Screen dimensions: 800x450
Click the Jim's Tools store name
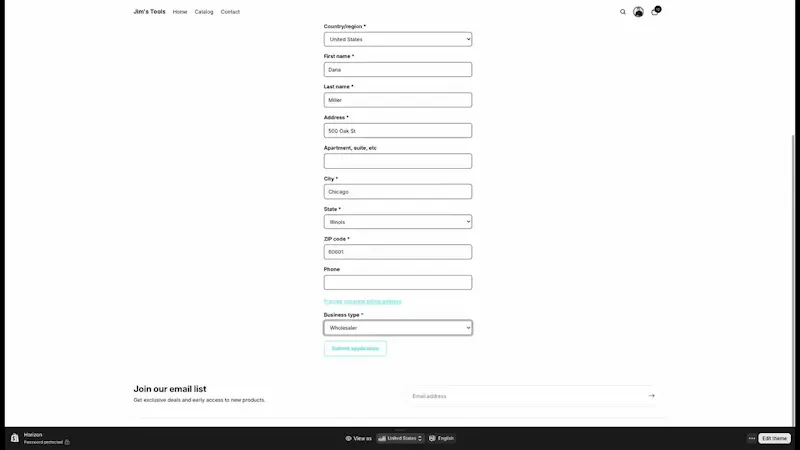[x=149, y=11]
